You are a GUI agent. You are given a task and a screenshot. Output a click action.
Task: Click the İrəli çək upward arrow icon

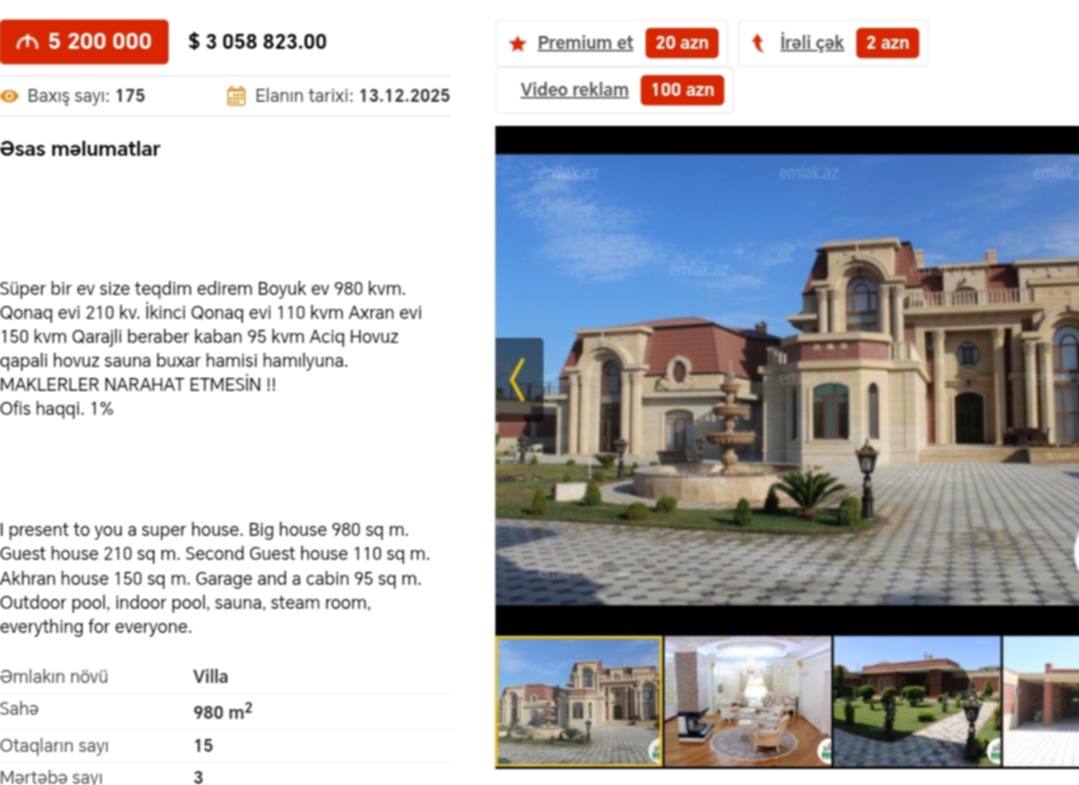click(x=758, y=43)
